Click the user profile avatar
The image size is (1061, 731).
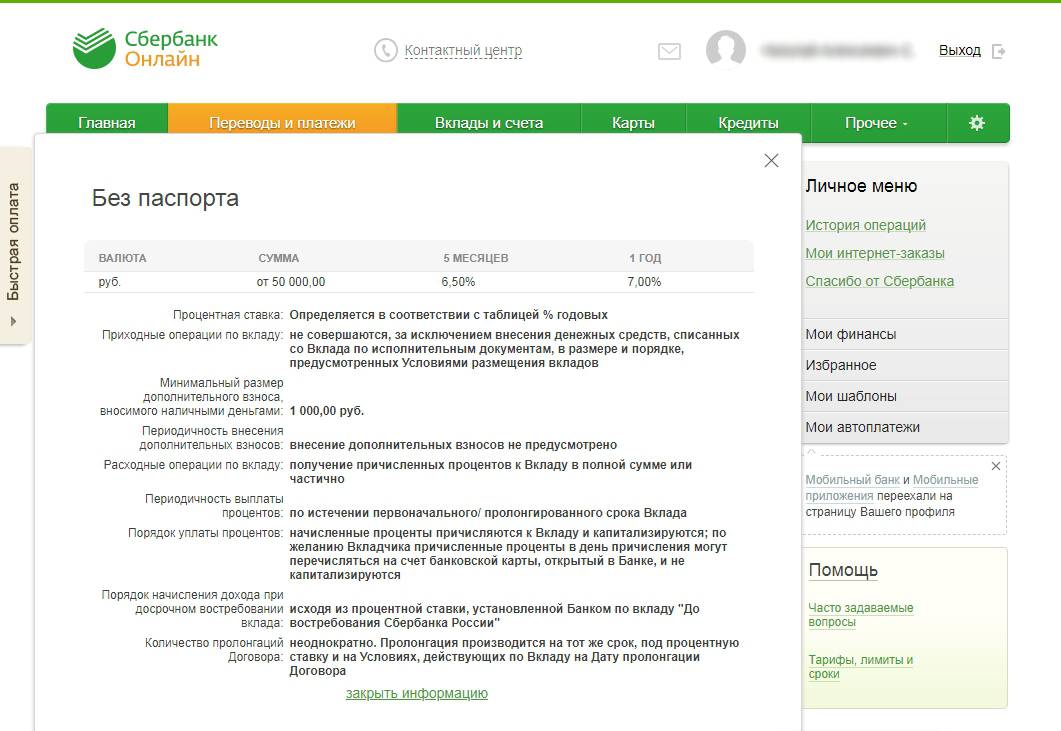pyautogui.click(x=726, y=50)
